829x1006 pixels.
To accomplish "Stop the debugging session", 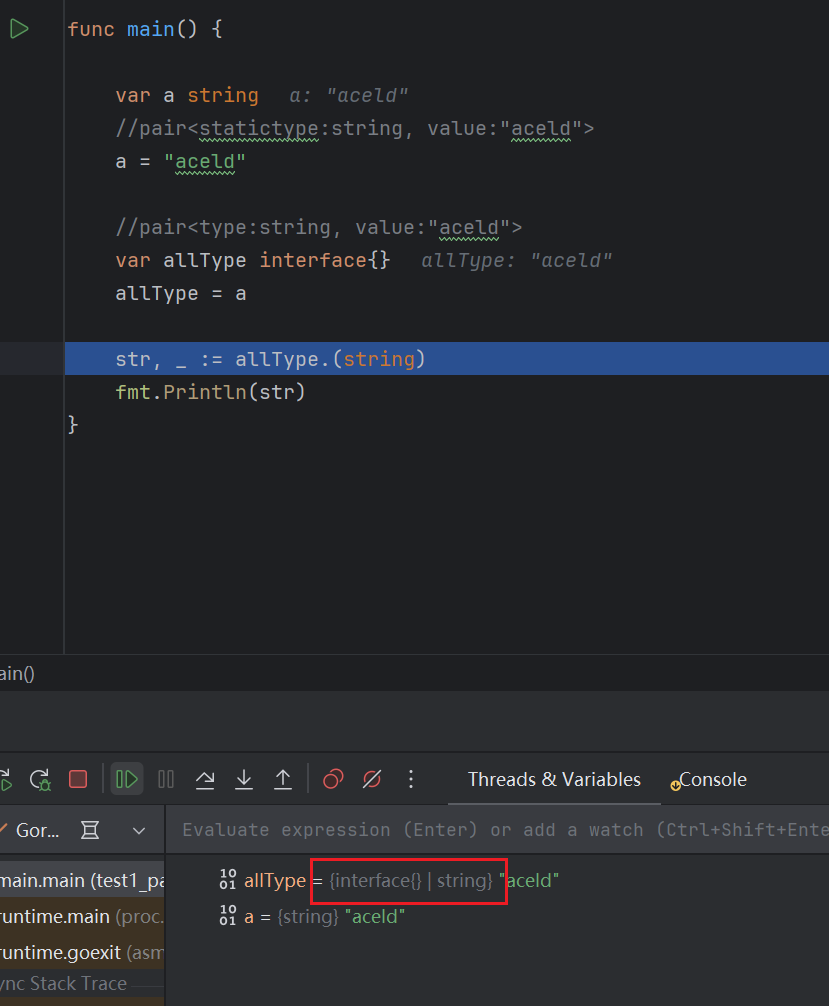I will point(78,779).
